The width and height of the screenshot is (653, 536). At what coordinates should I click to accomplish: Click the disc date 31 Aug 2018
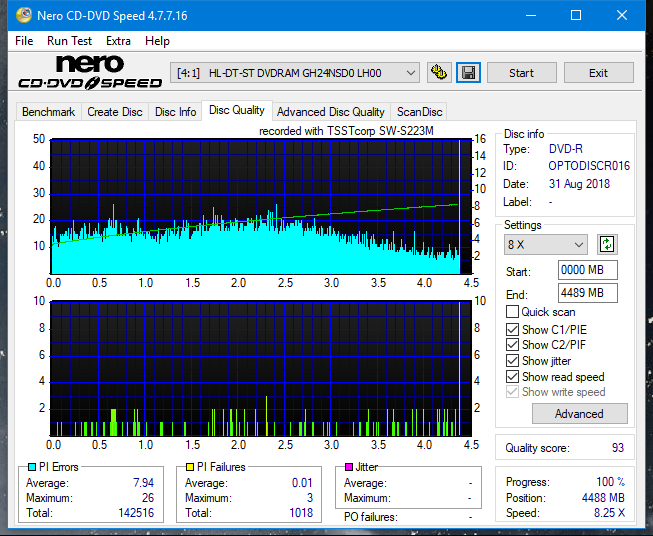click(x=579, y=184)
